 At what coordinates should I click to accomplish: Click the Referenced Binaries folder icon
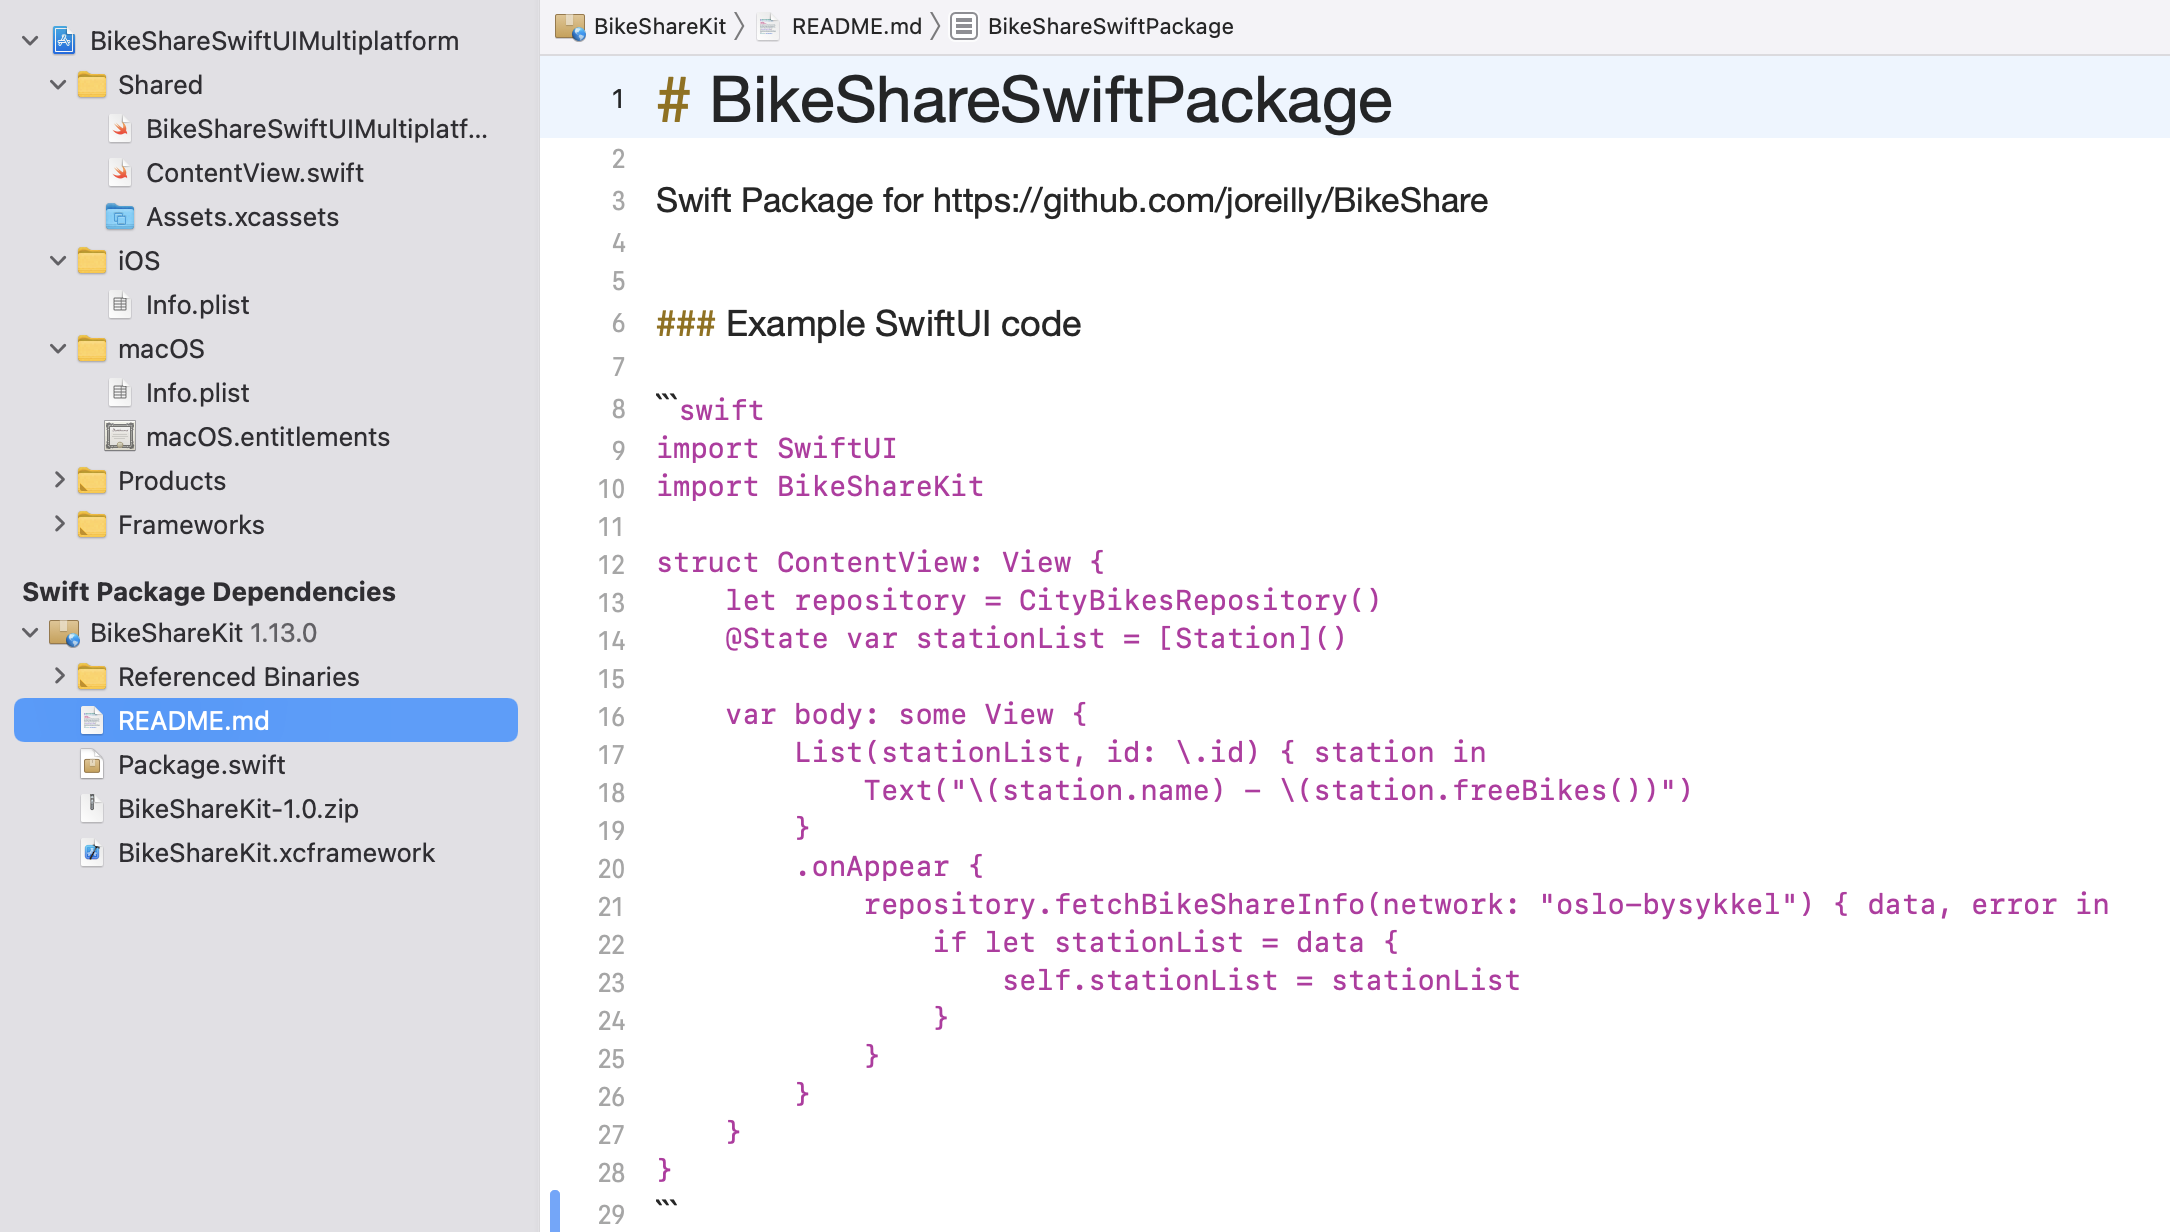point(92,677)
